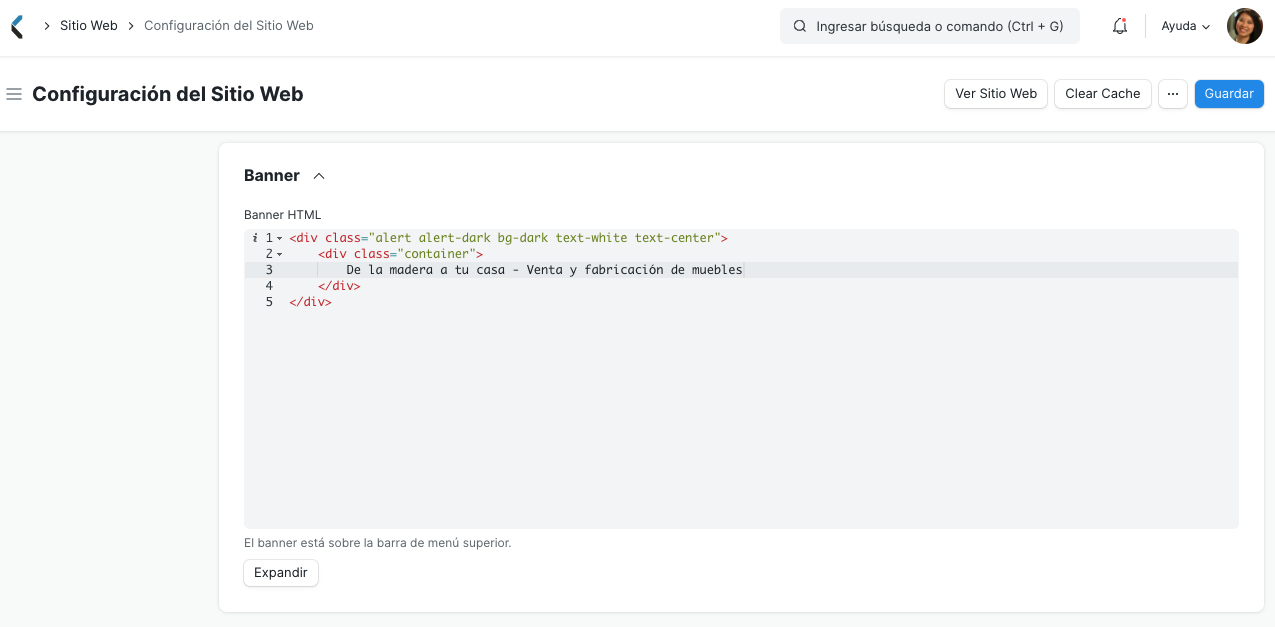Click Ver Sitio Web button

996,94
